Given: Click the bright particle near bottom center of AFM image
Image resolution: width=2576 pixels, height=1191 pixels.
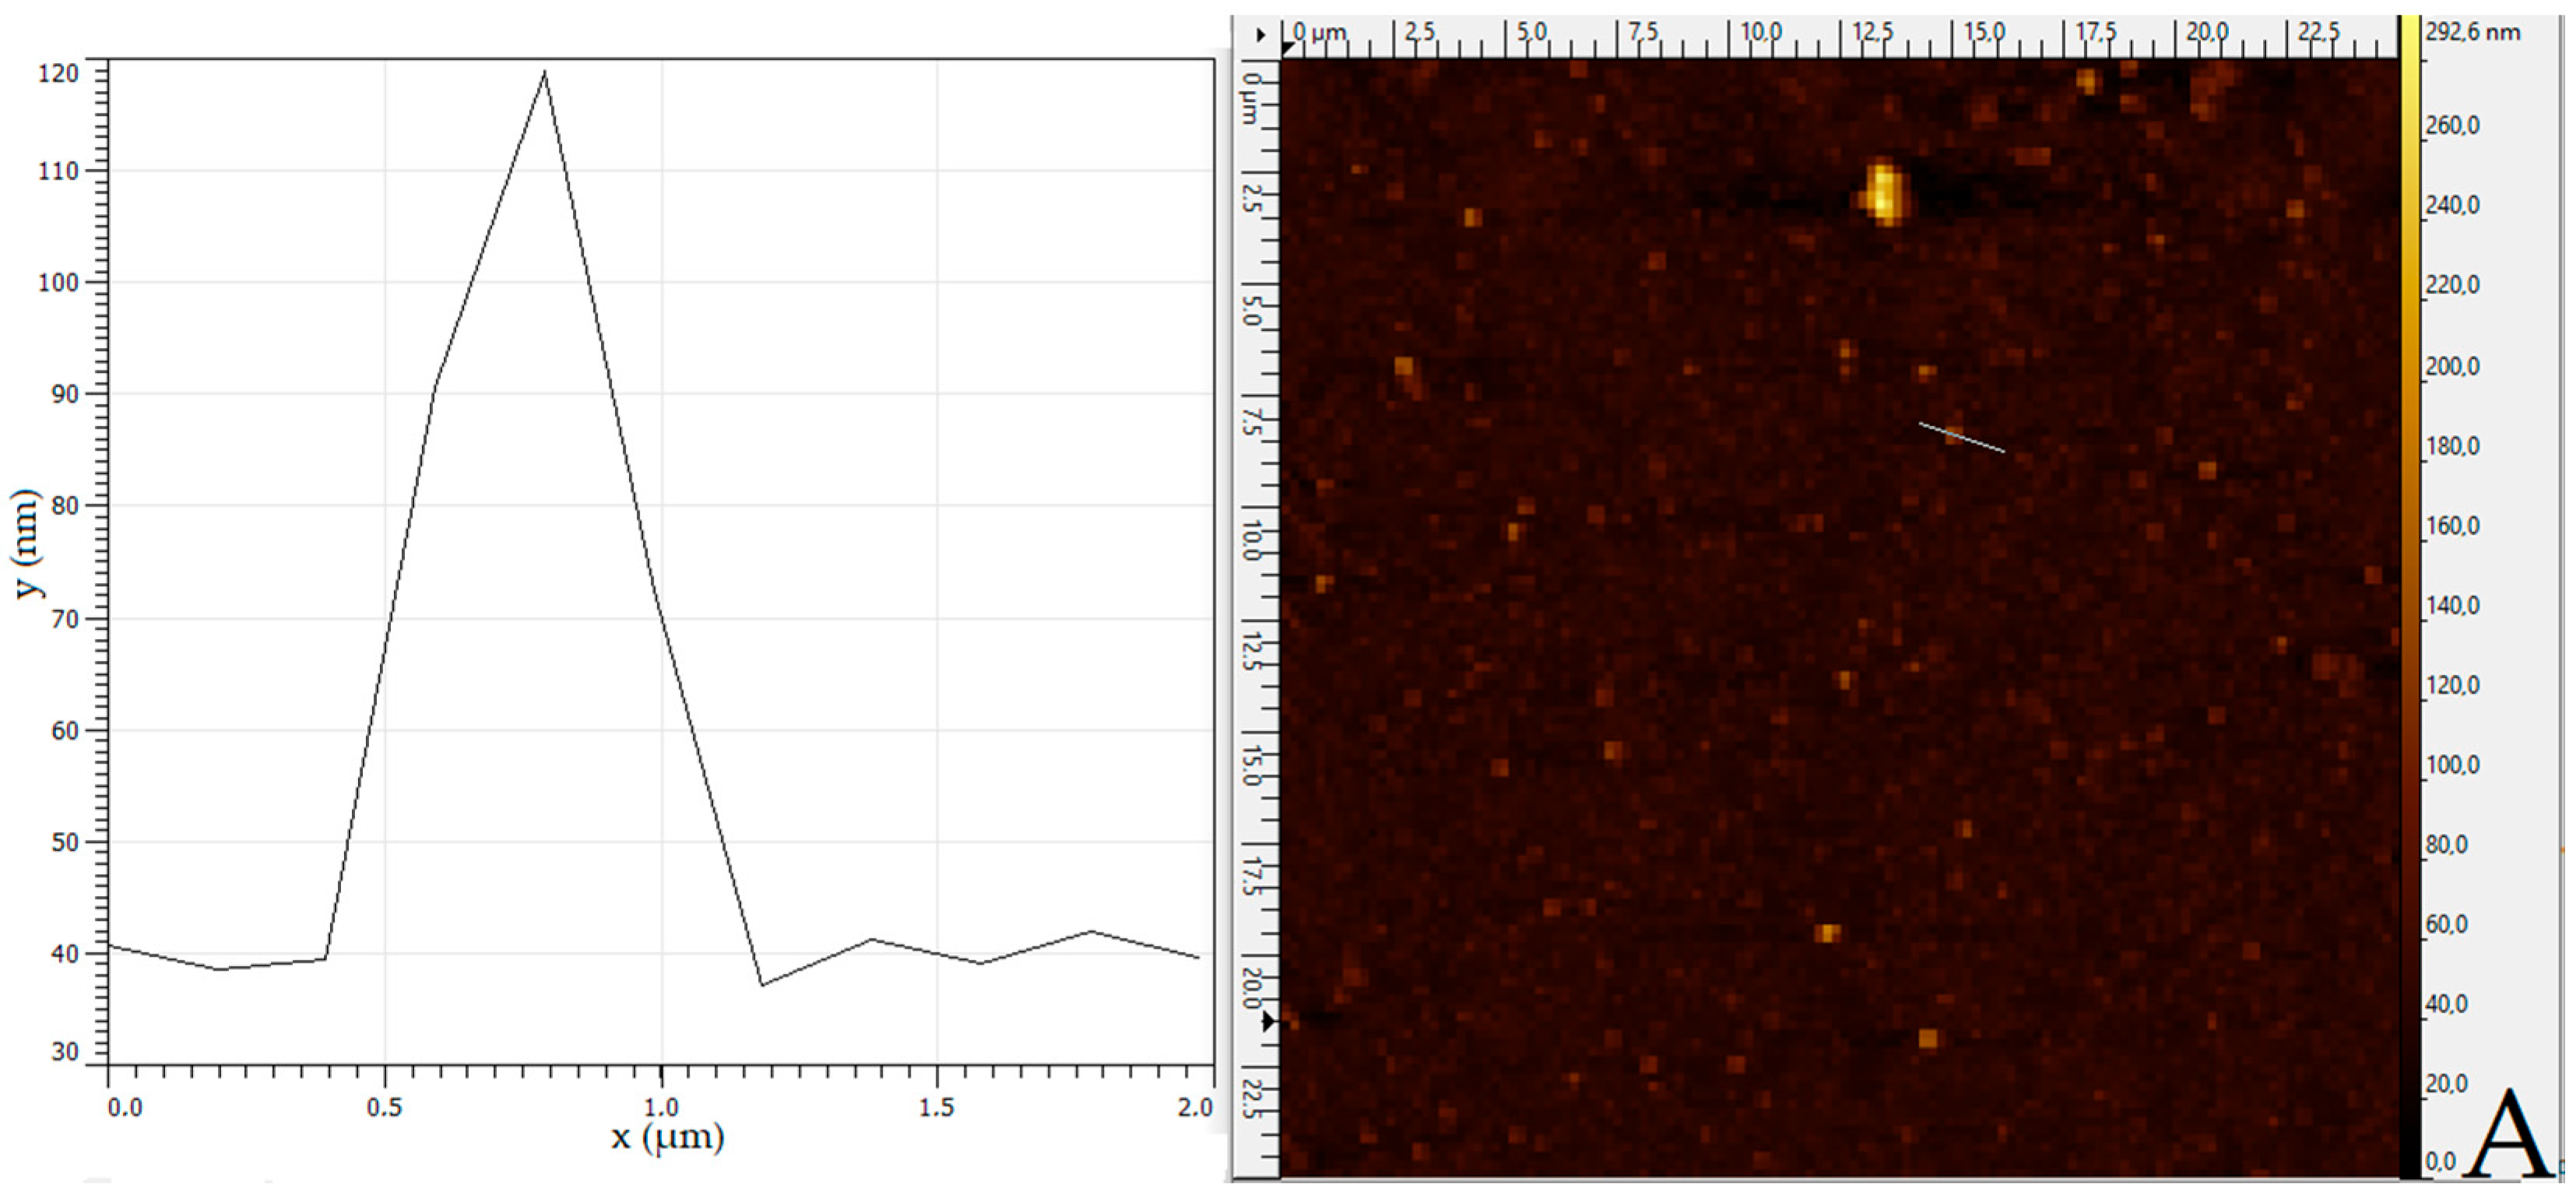Looking at the screenshot, I should point(1827,932).
